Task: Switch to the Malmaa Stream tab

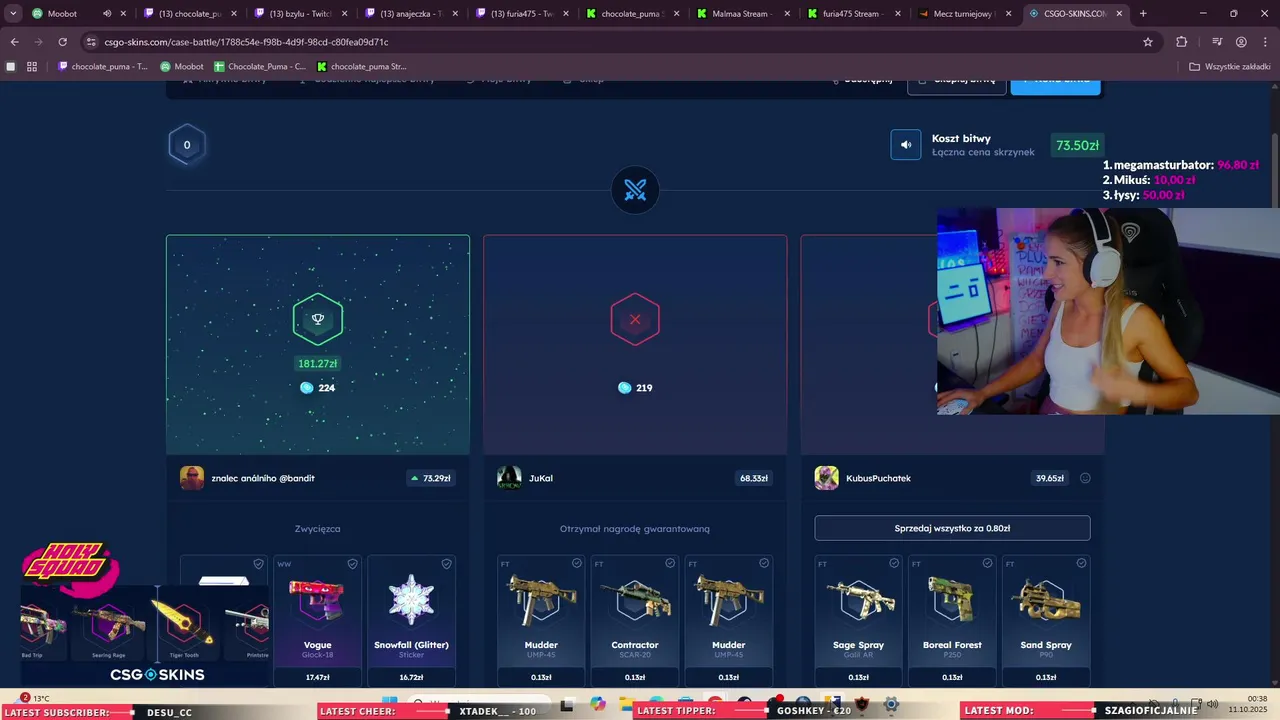Action: point(741,14)
